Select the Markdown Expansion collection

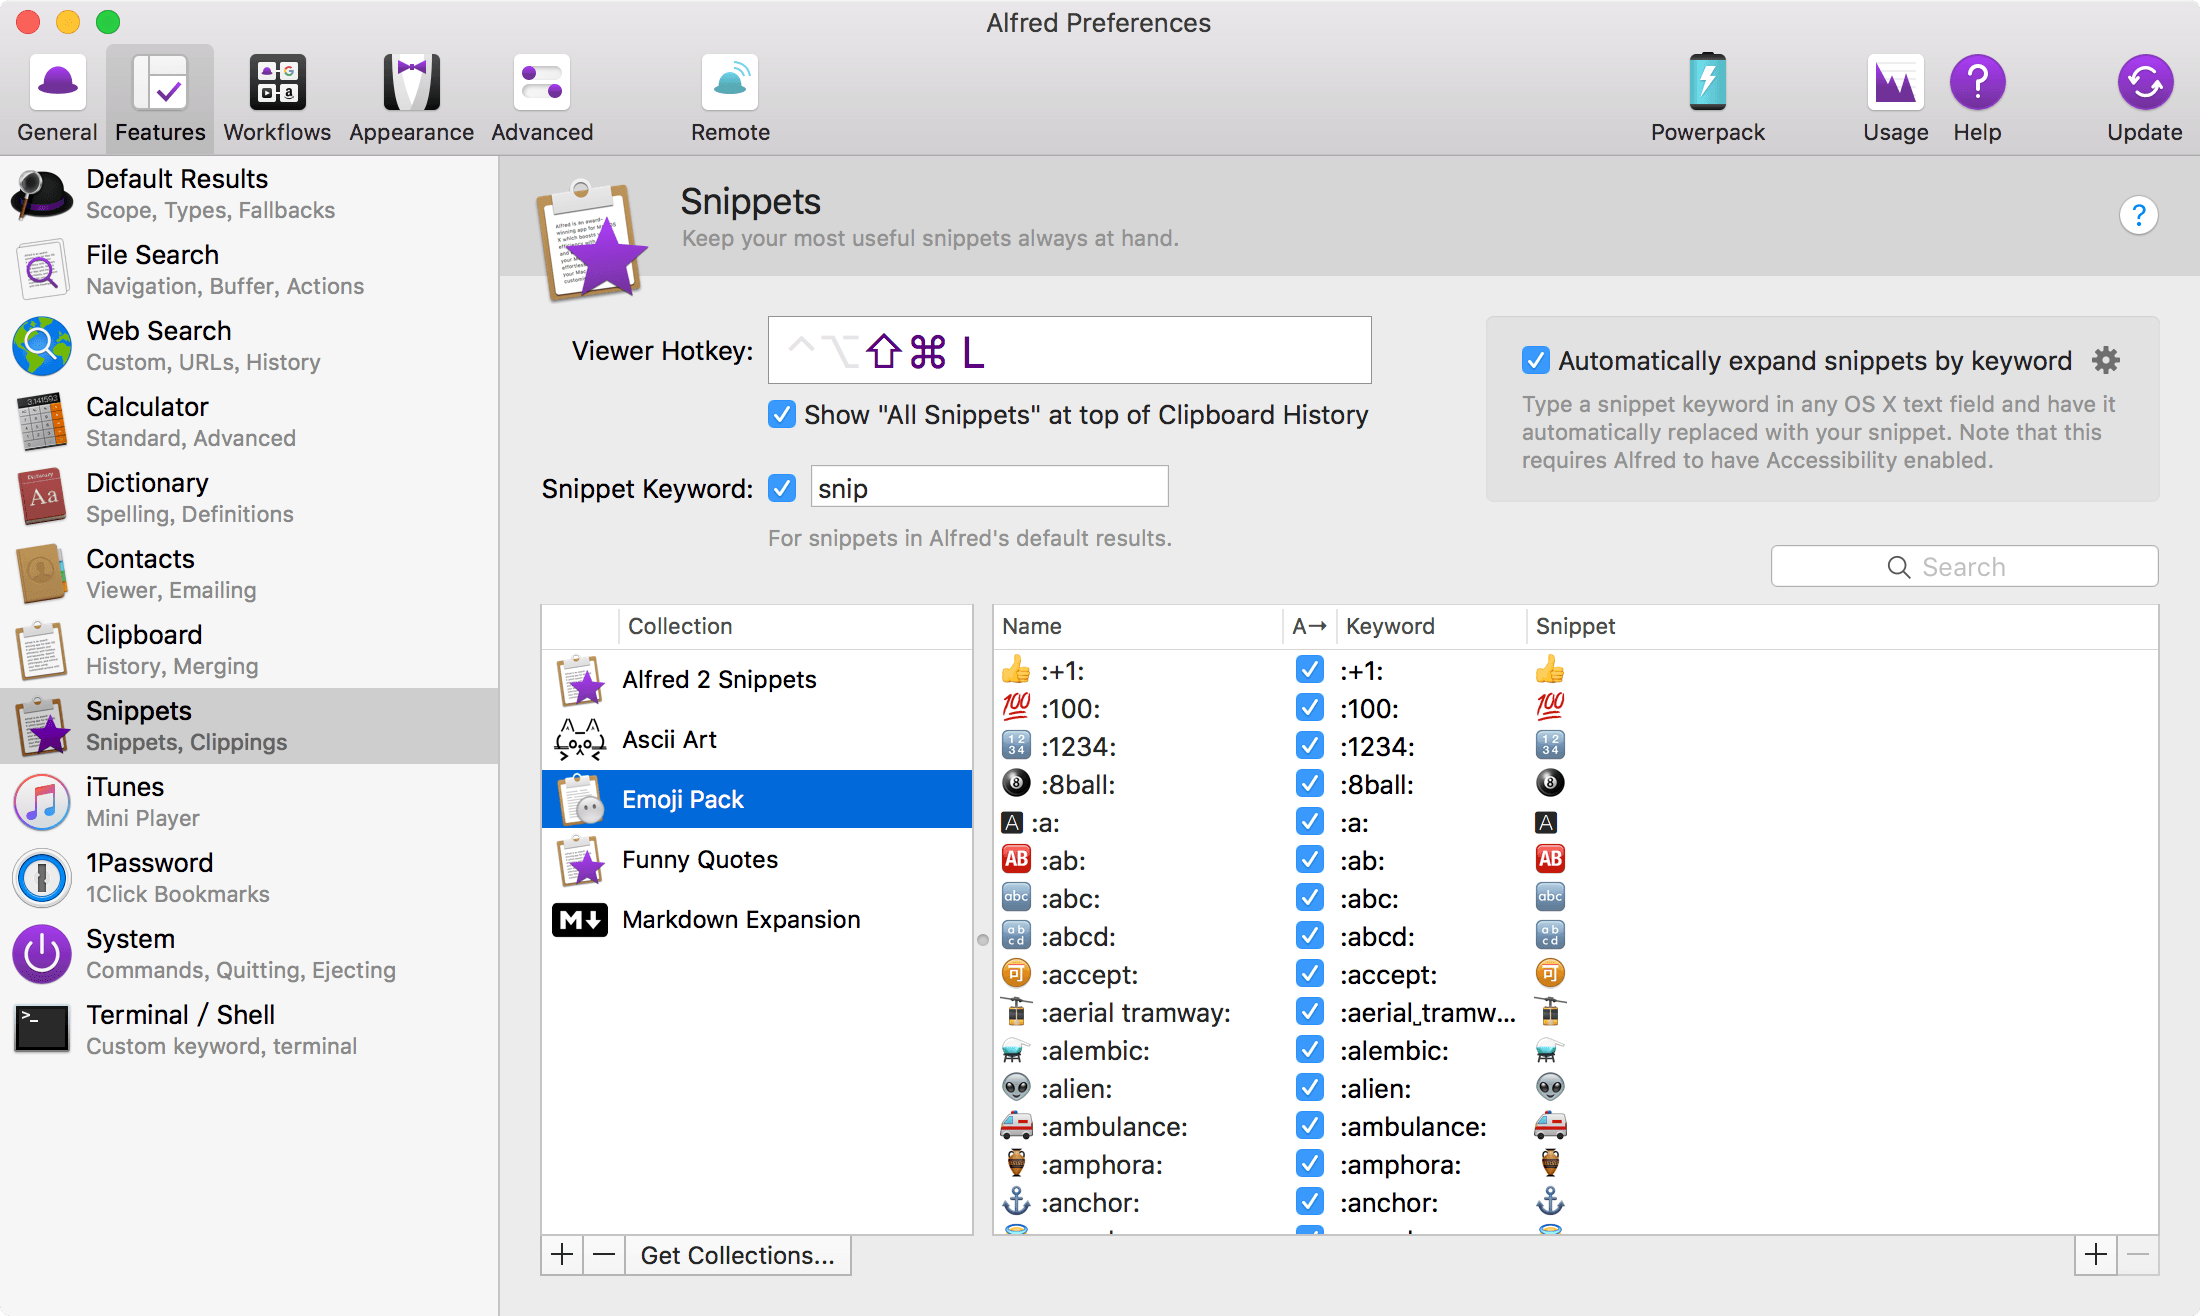(740, 919)
